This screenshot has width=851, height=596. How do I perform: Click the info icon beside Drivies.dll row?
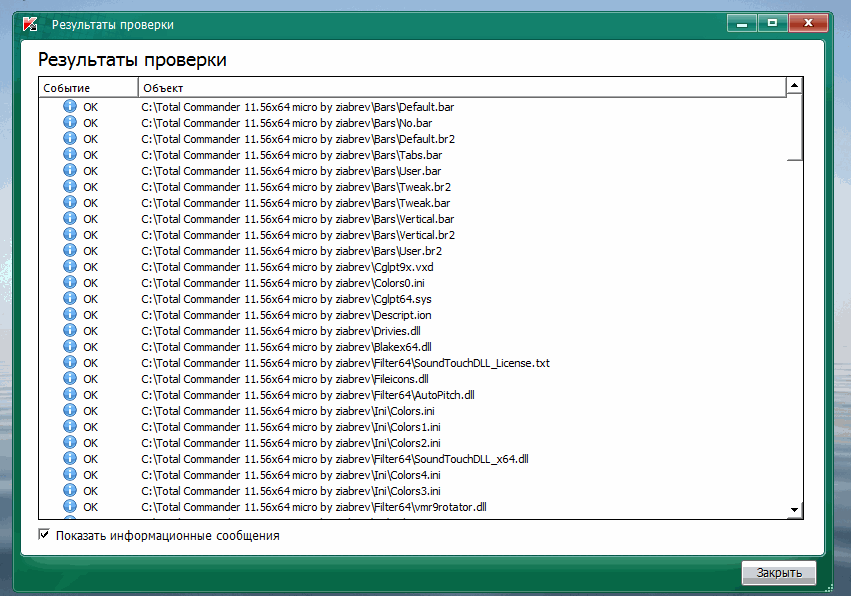[x=70, y=331]
